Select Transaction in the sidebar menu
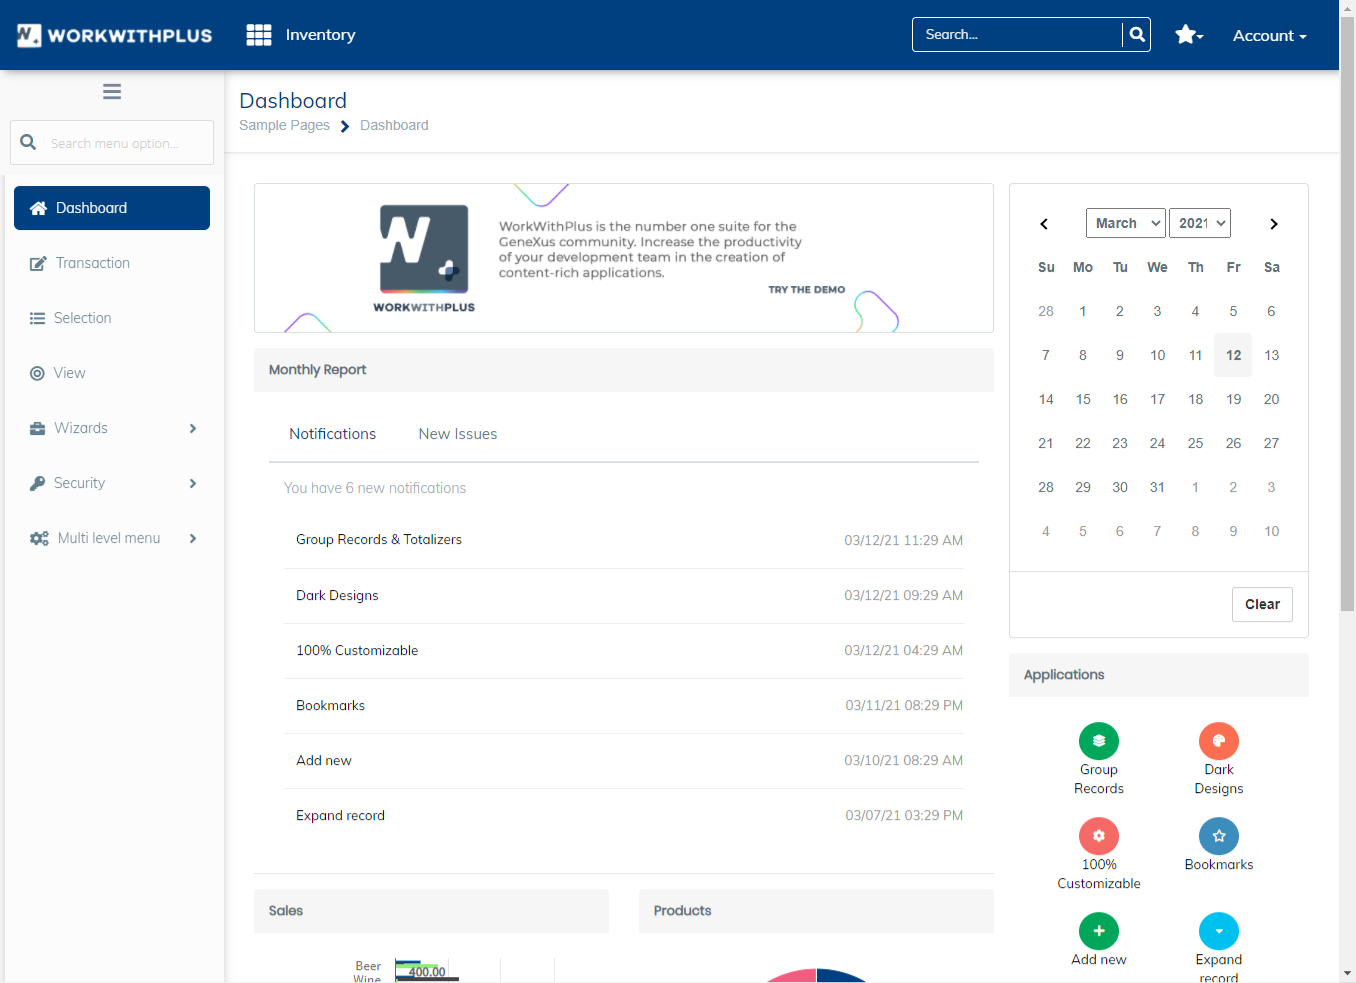This screenshot has height=983, width=1356. [93, 263]
